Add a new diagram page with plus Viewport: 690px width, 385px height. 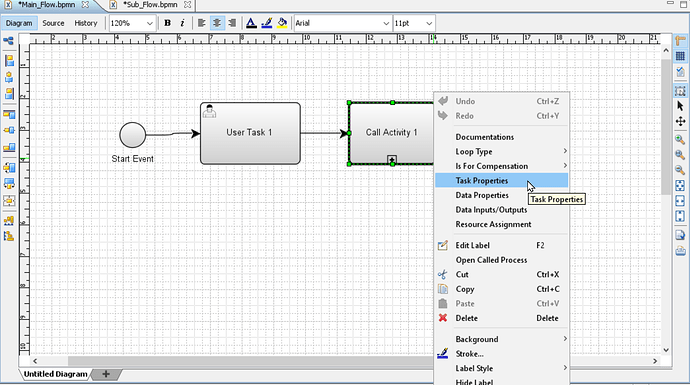pos(106,374)
